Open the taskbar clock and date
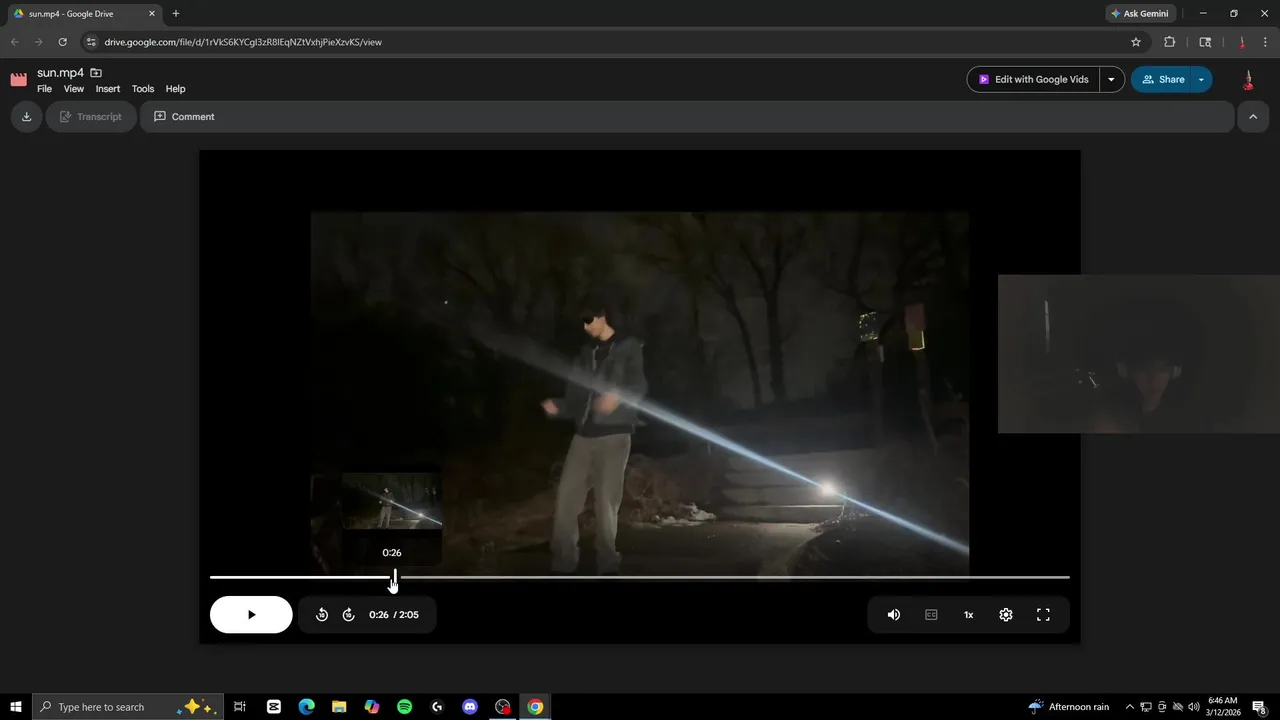The image size is (1280, 720). (x=1222, y=707)
